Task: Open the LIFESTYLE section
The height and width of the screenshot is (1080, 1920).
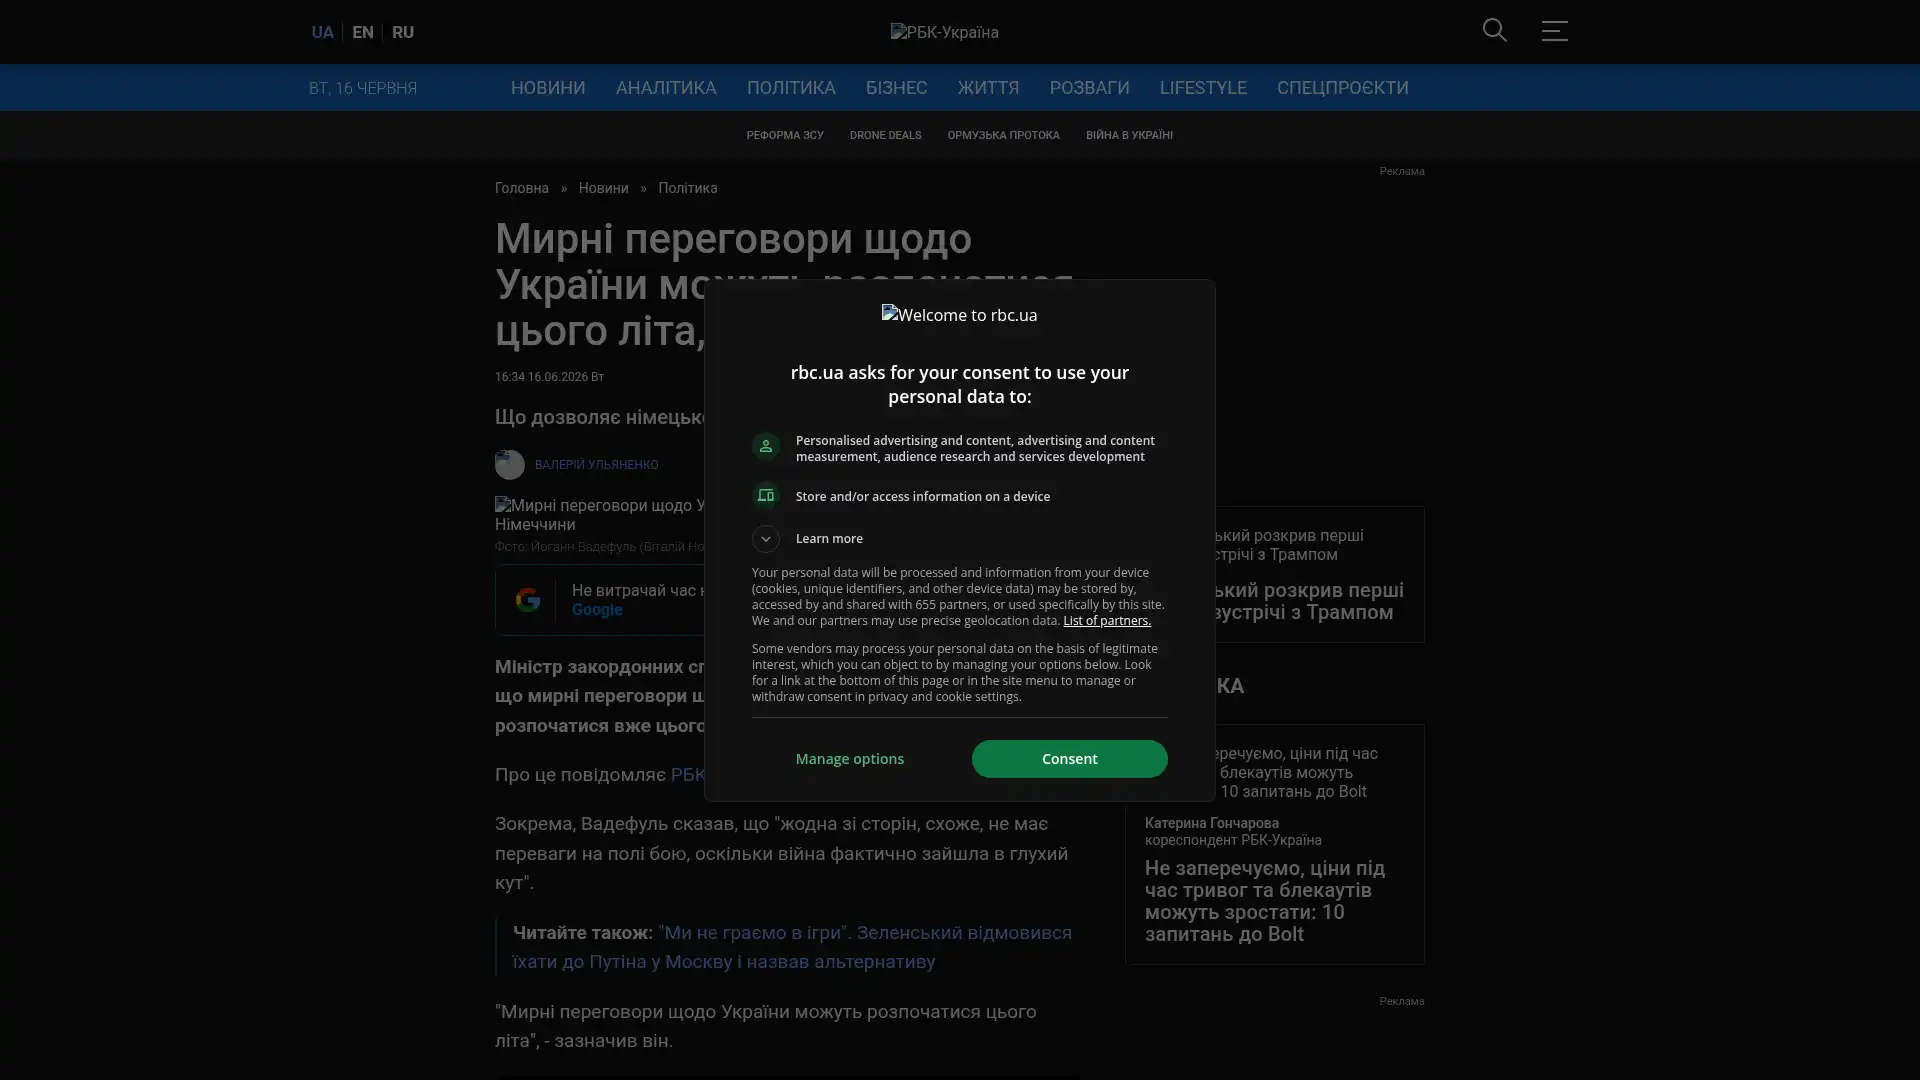Action: coord(1203,88)
